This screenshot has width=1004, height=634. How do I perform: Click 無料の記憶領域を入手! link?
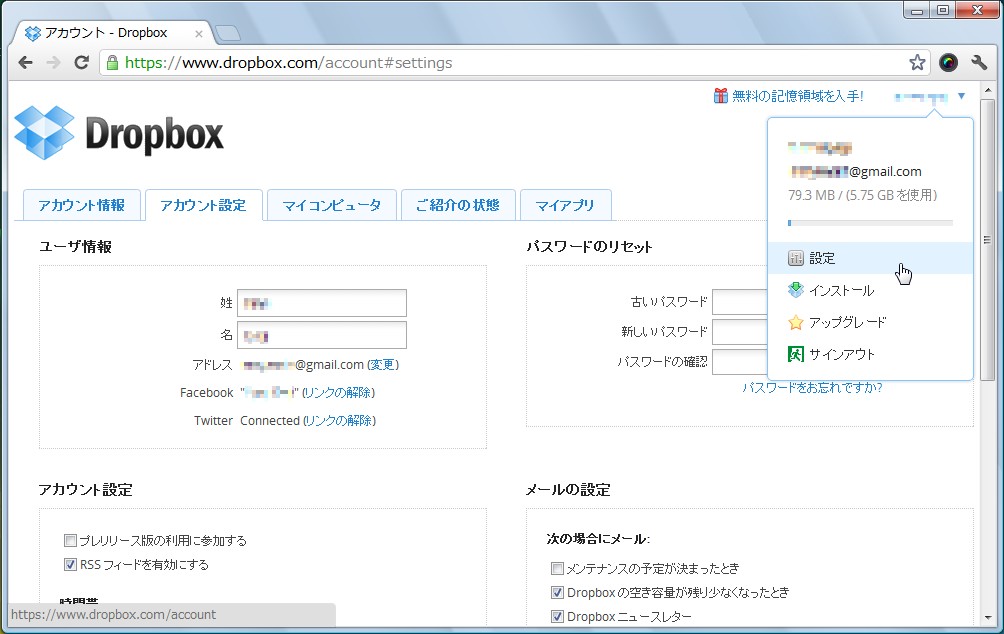pos(798,96)
